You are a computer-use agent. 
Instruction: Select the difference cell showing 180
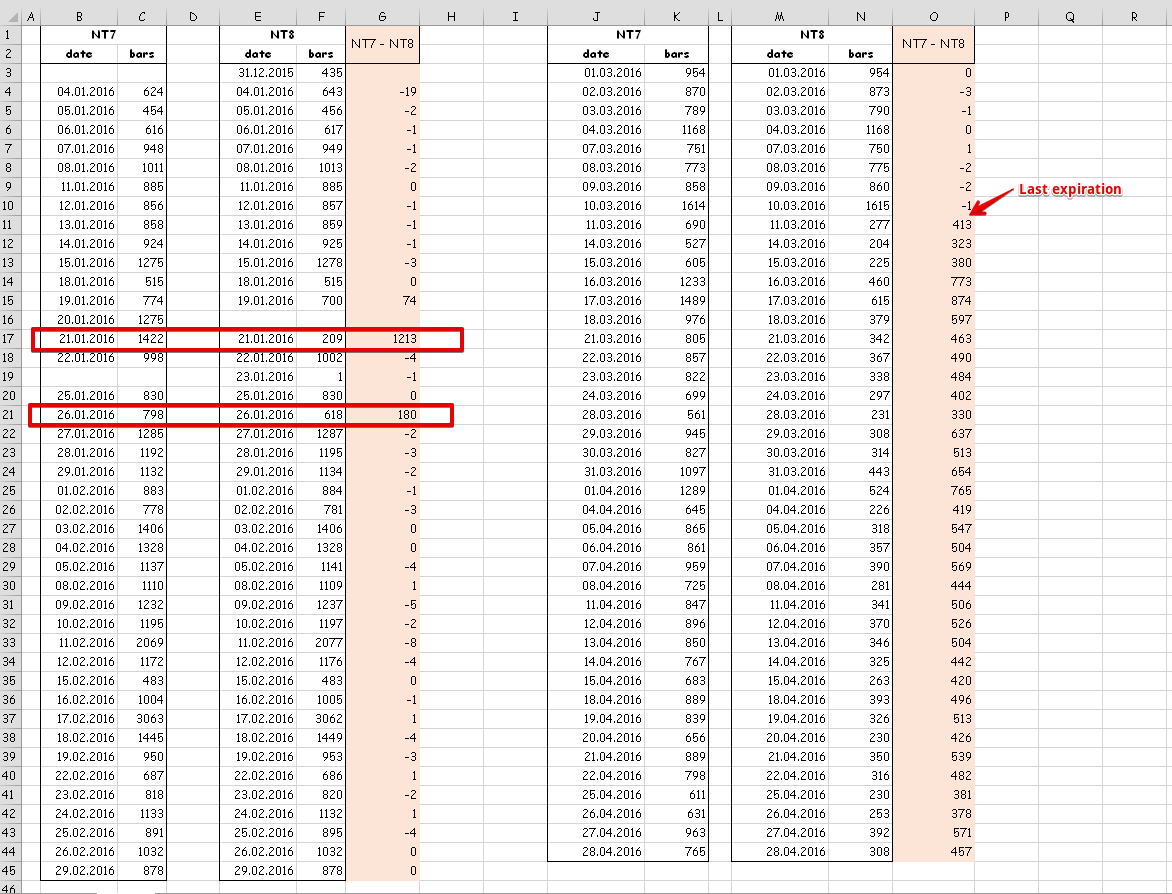382,415
